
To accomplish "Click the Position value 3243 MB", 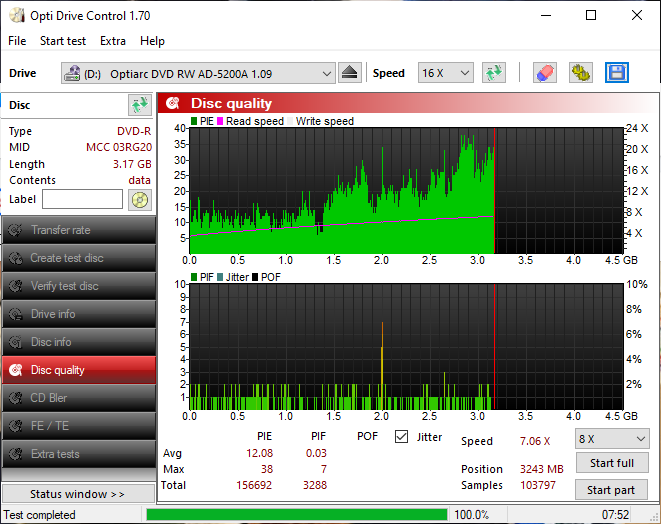I will (541, 469).
